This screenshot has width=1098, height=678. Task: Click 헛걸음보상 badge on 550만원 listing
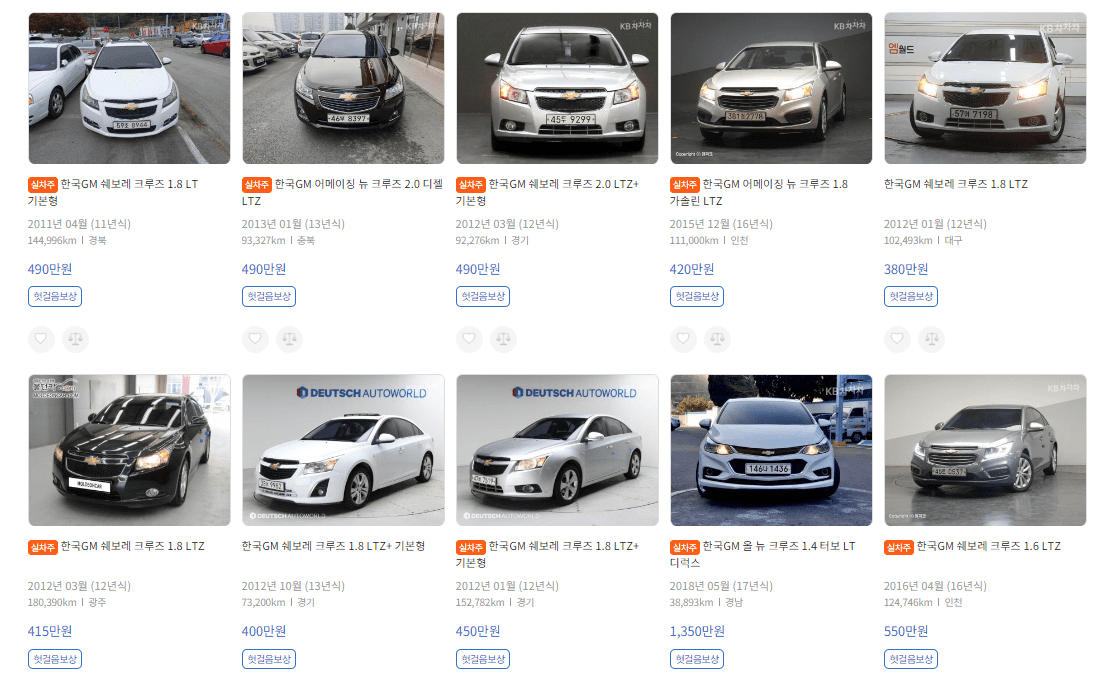pyautogui.click(x=911, y=659)
